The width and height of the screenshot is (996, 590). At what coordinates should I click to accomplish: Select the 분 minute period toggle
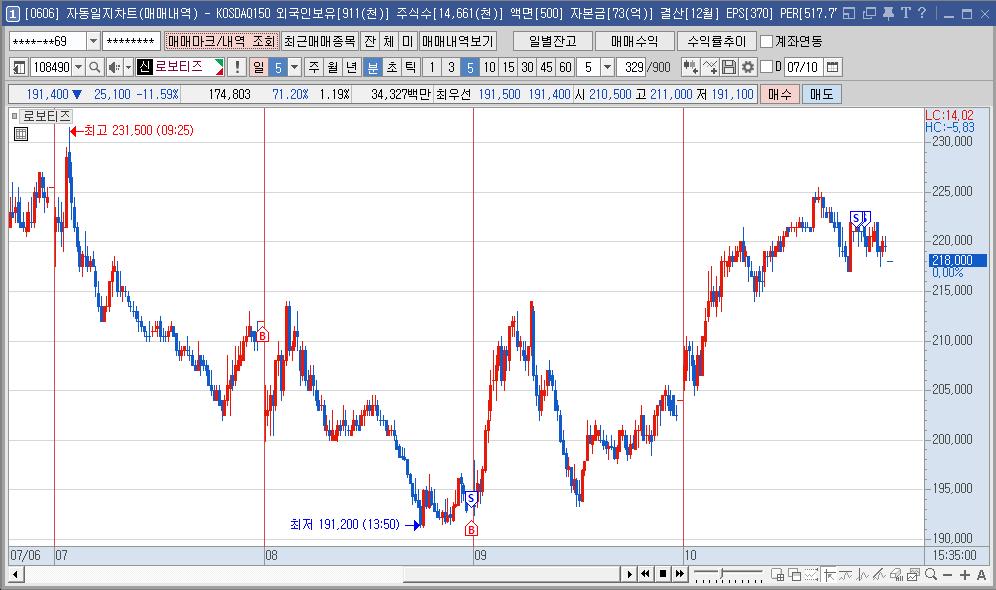pos(373,67)
